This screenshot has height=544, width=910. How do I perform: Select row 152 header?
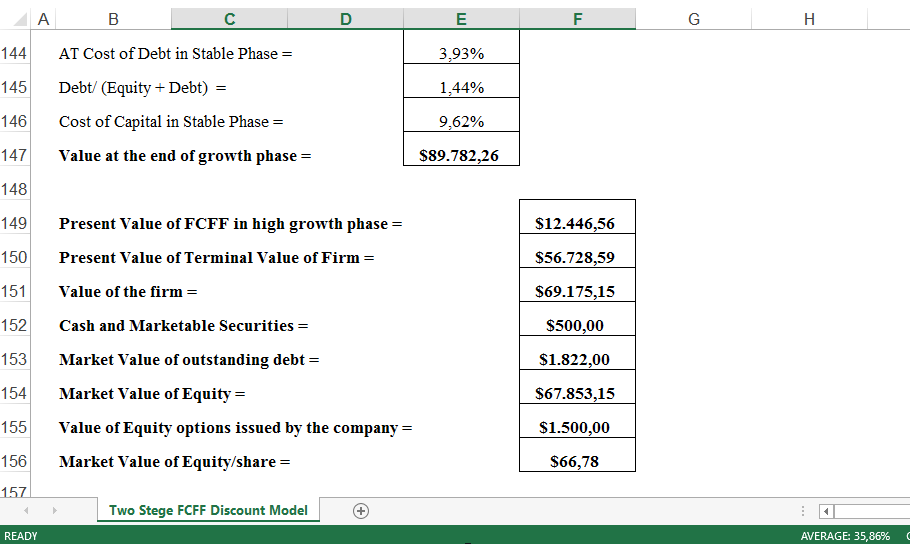point(15,325)
